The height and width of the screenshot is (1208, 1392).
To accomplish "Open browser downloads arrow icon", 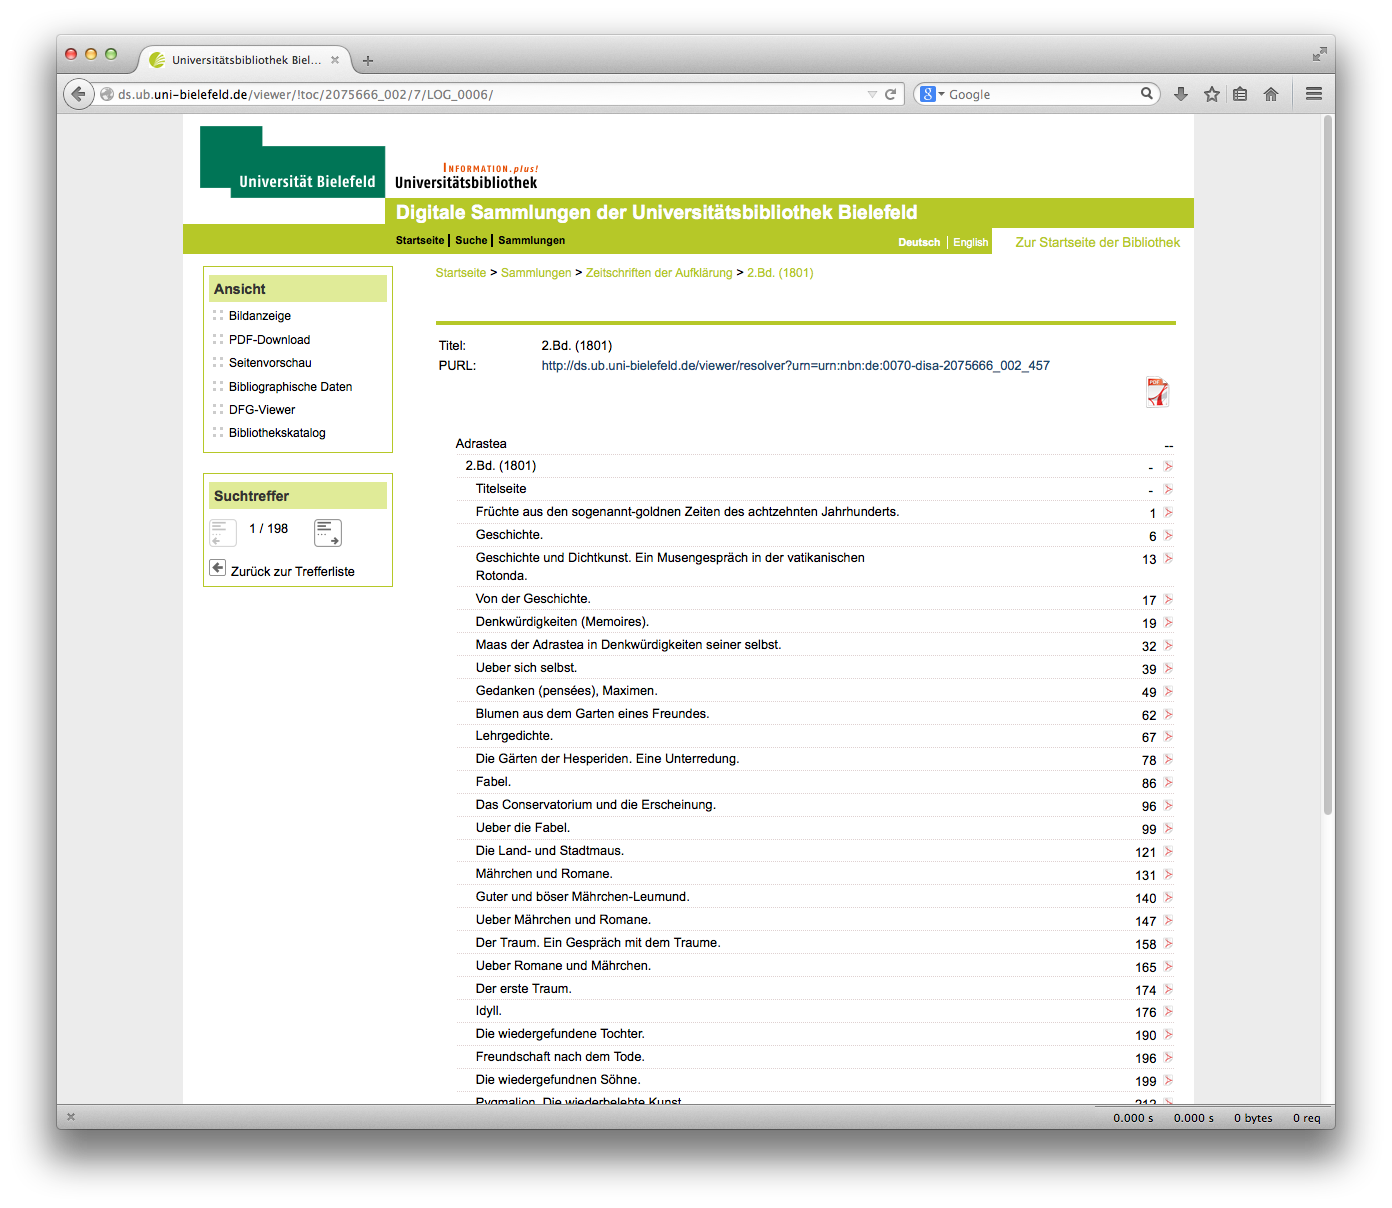I will tap(1181, 94).
